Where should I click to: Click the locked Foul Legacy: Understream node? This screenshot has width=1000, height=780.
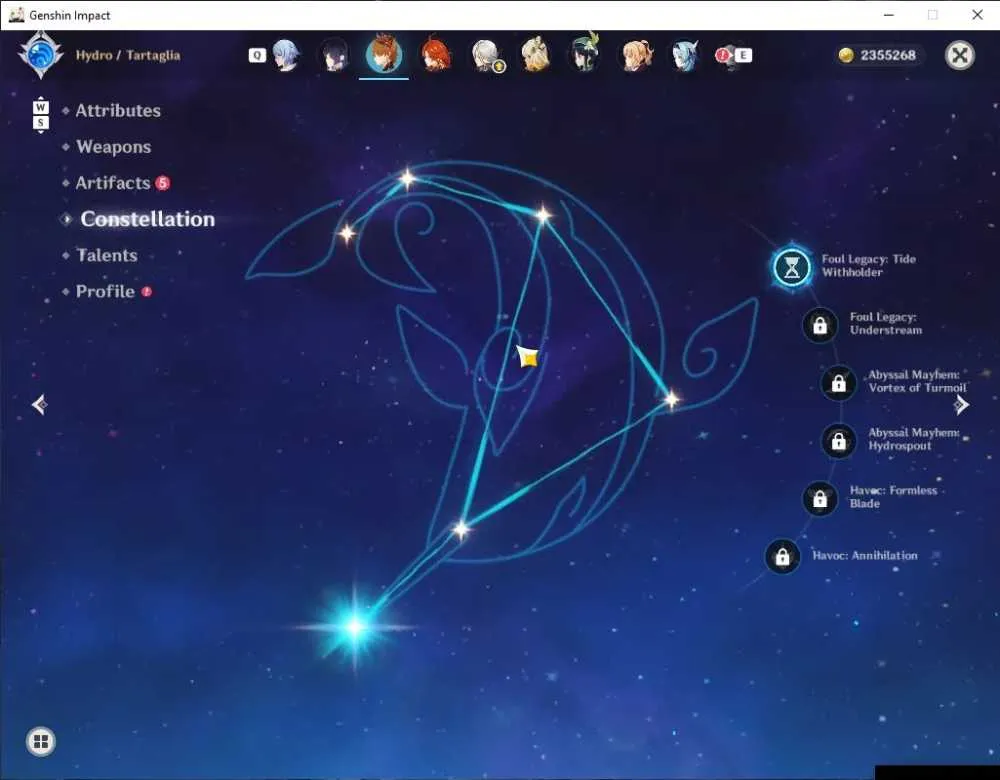click(820, 325)
